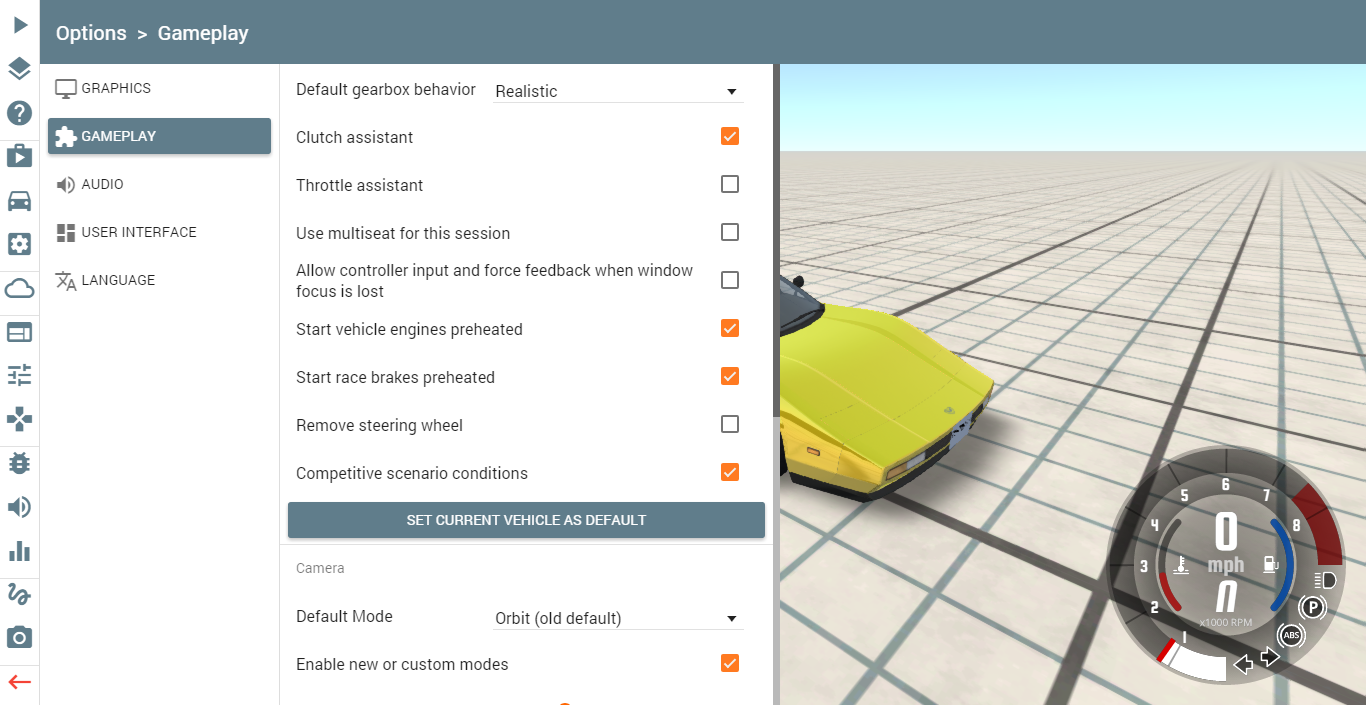Click the options panel vertical scrollbar
This screenshot has height=705, width=1366.
(776, 240)
